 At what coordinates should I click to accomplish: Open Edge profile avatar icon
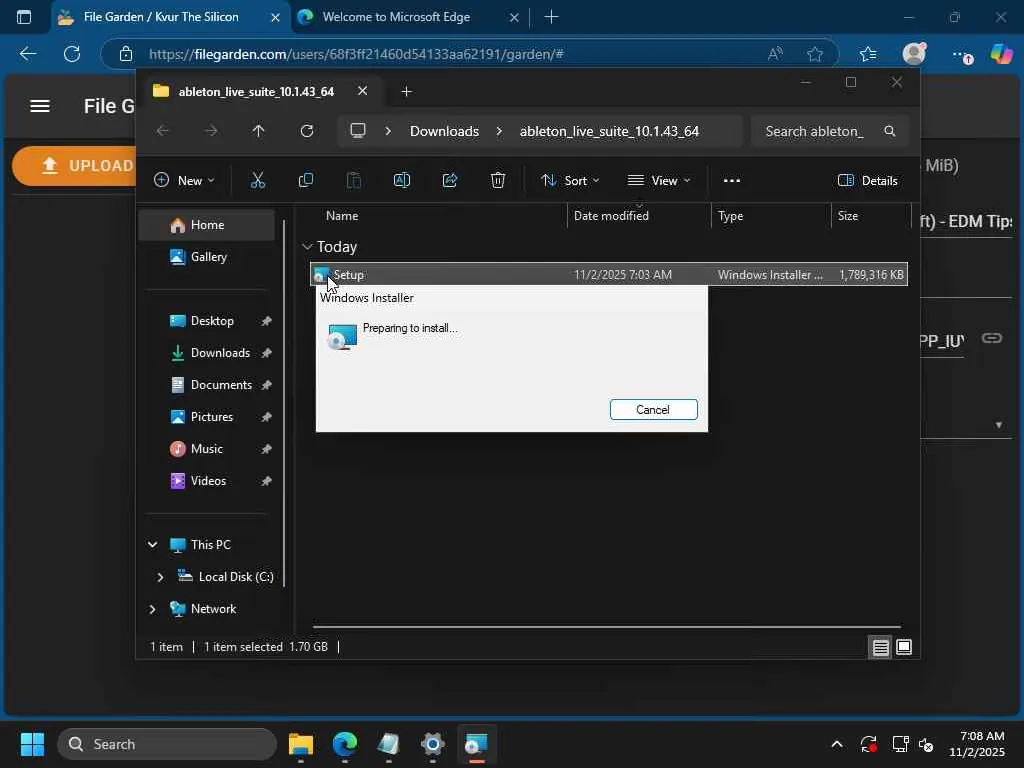pyautogui.click(x=914, y=54)
